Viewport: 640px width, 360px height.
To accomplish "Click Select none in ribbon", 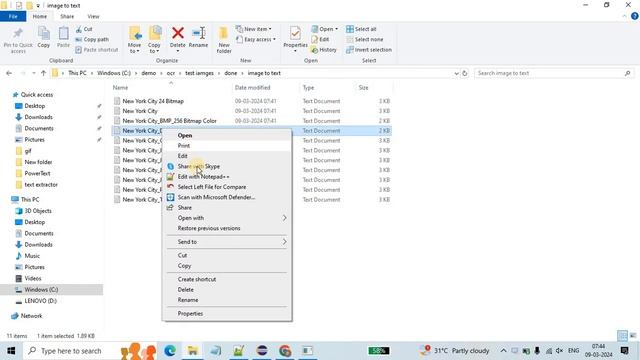I will (x=364, y=39).
